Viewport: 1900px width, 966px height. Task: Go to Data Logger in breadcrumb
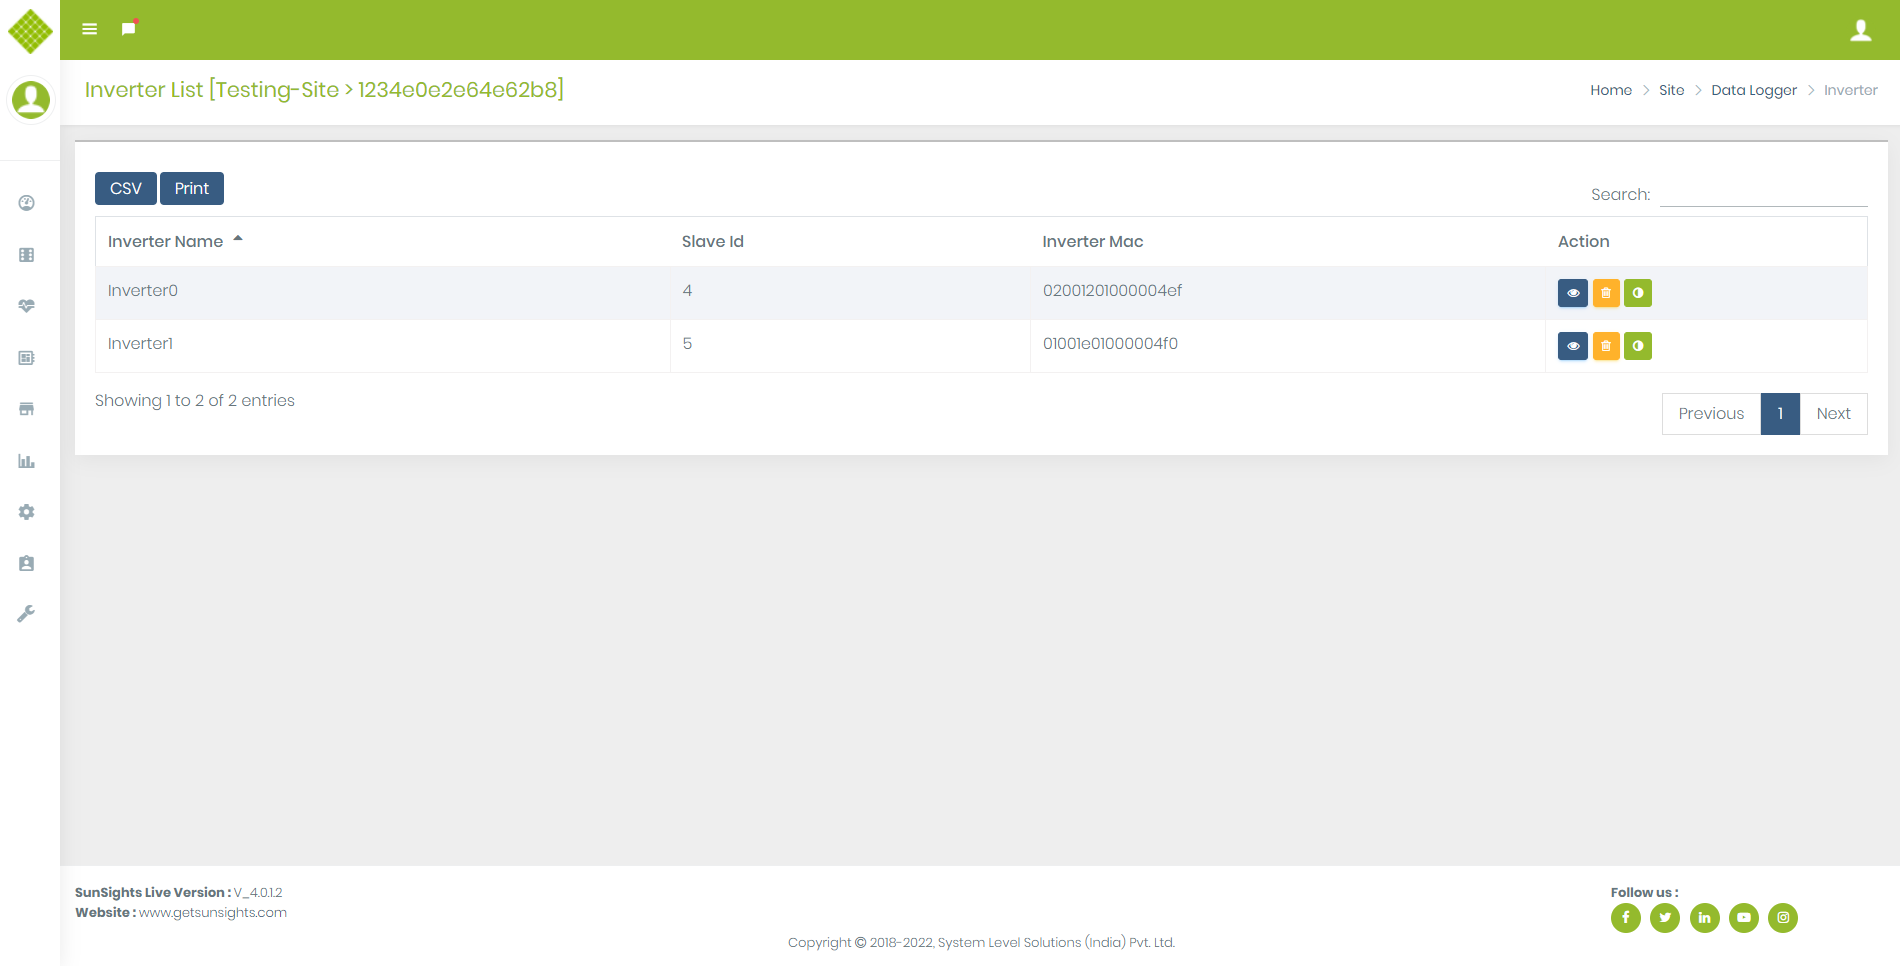[x=1753, y=90]
